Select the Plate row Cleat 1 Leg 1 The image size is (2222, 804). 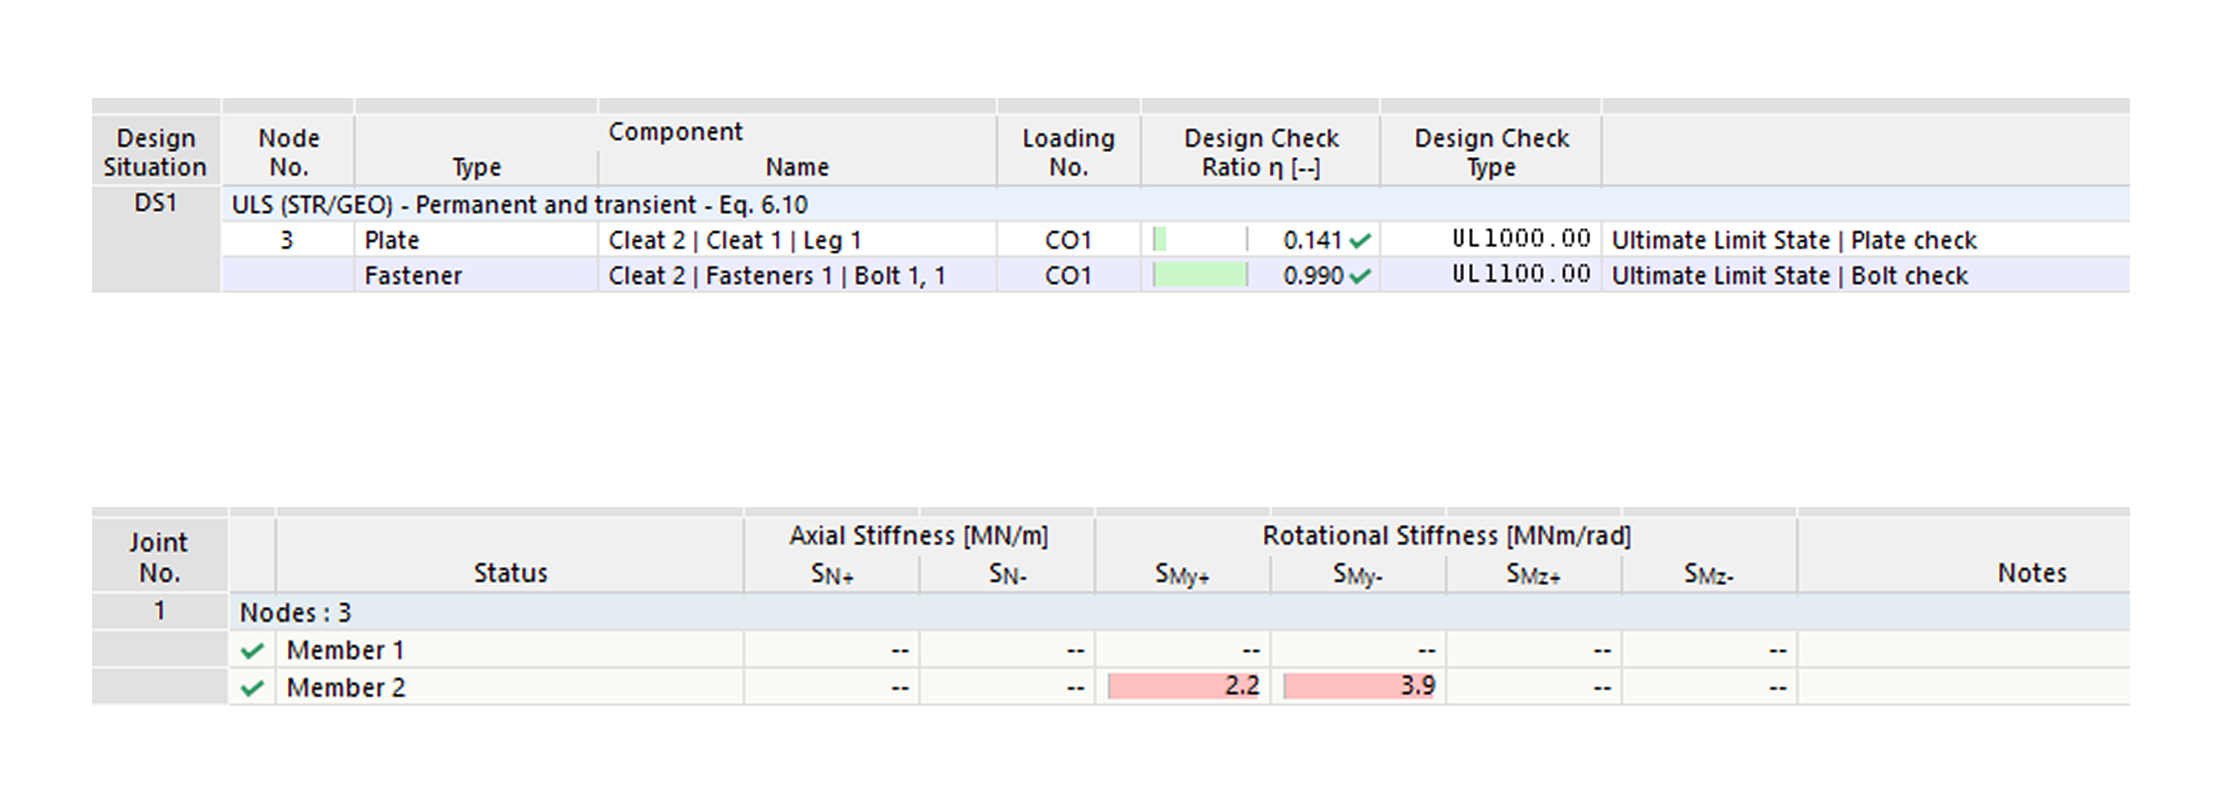coord(734,241)
